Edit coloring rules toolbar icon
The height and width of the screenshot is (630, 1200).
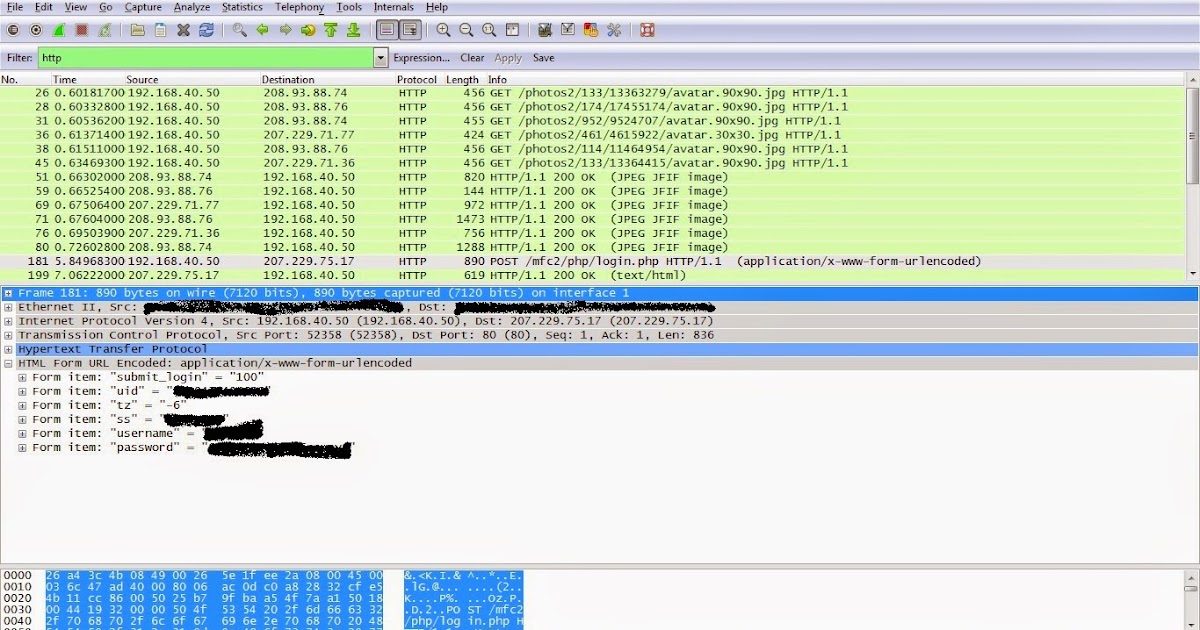click(x=591, y=30)
